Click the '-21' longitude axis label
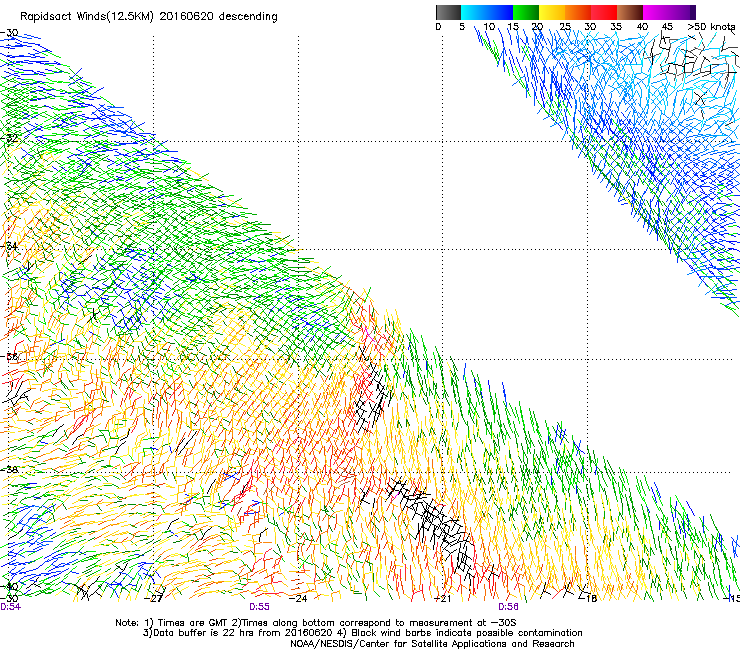The image size is (740, 650). tap(442, 598)
